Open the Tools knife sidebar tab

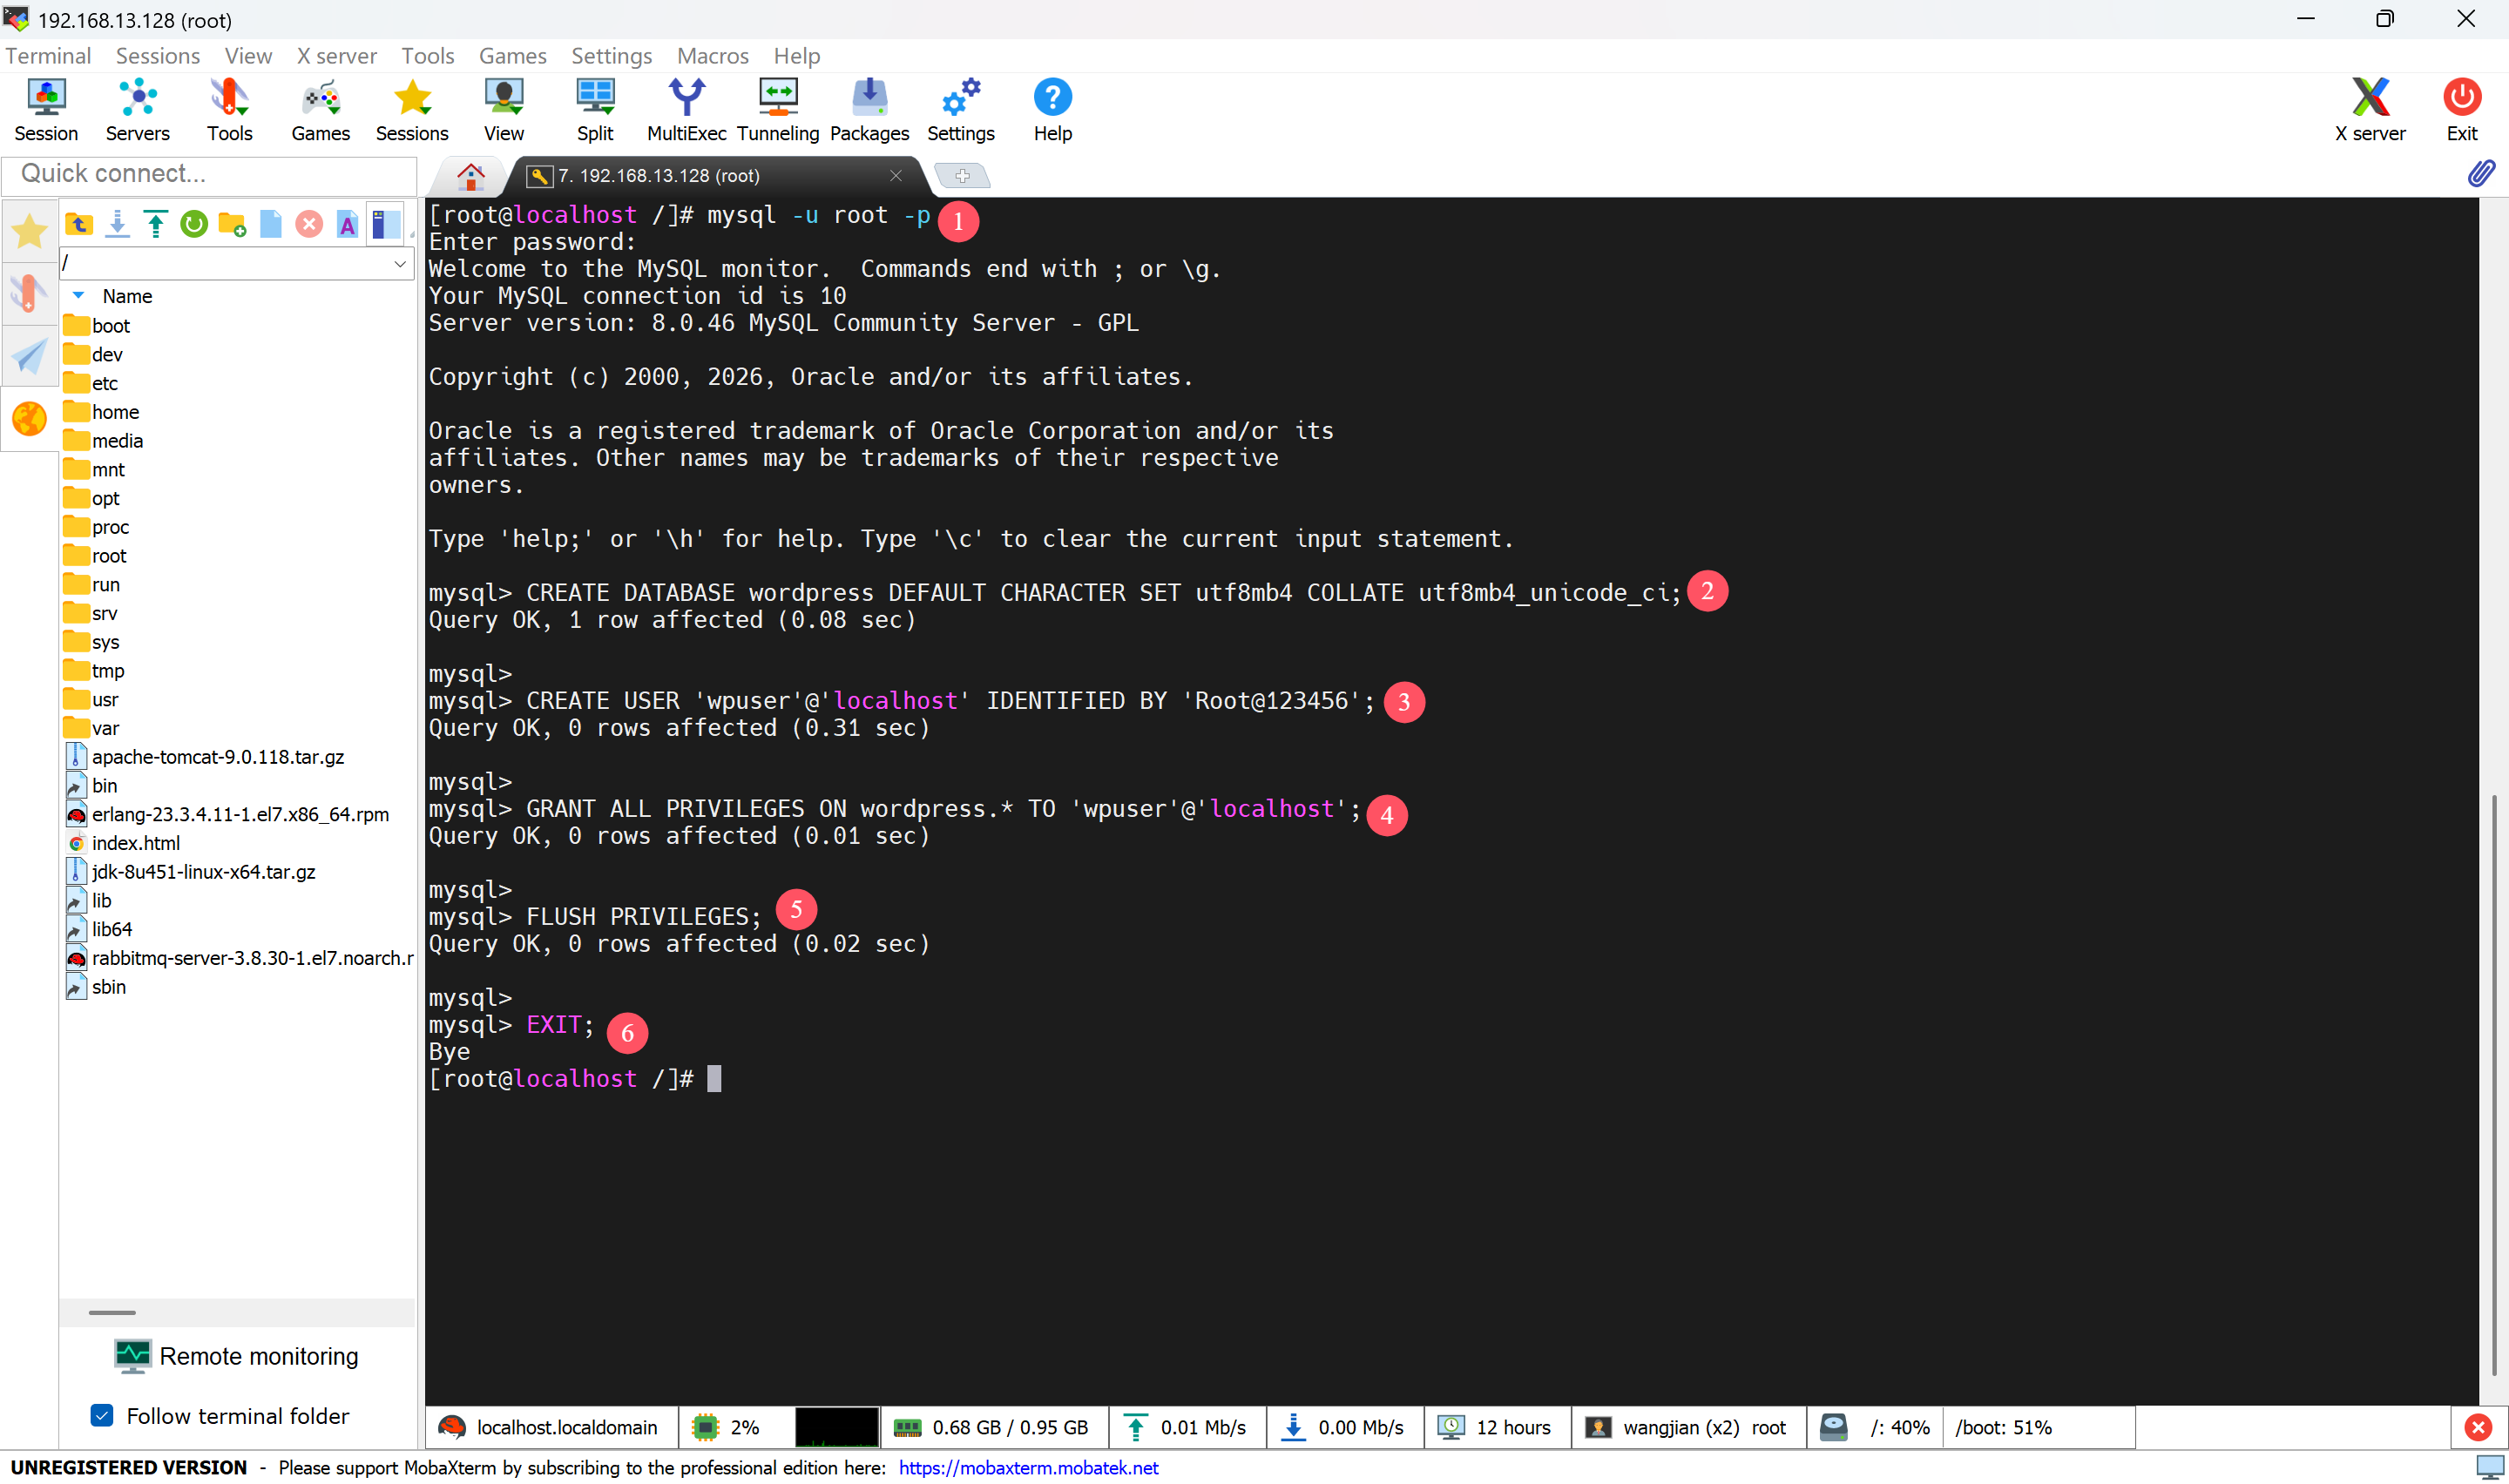(29, 293)
